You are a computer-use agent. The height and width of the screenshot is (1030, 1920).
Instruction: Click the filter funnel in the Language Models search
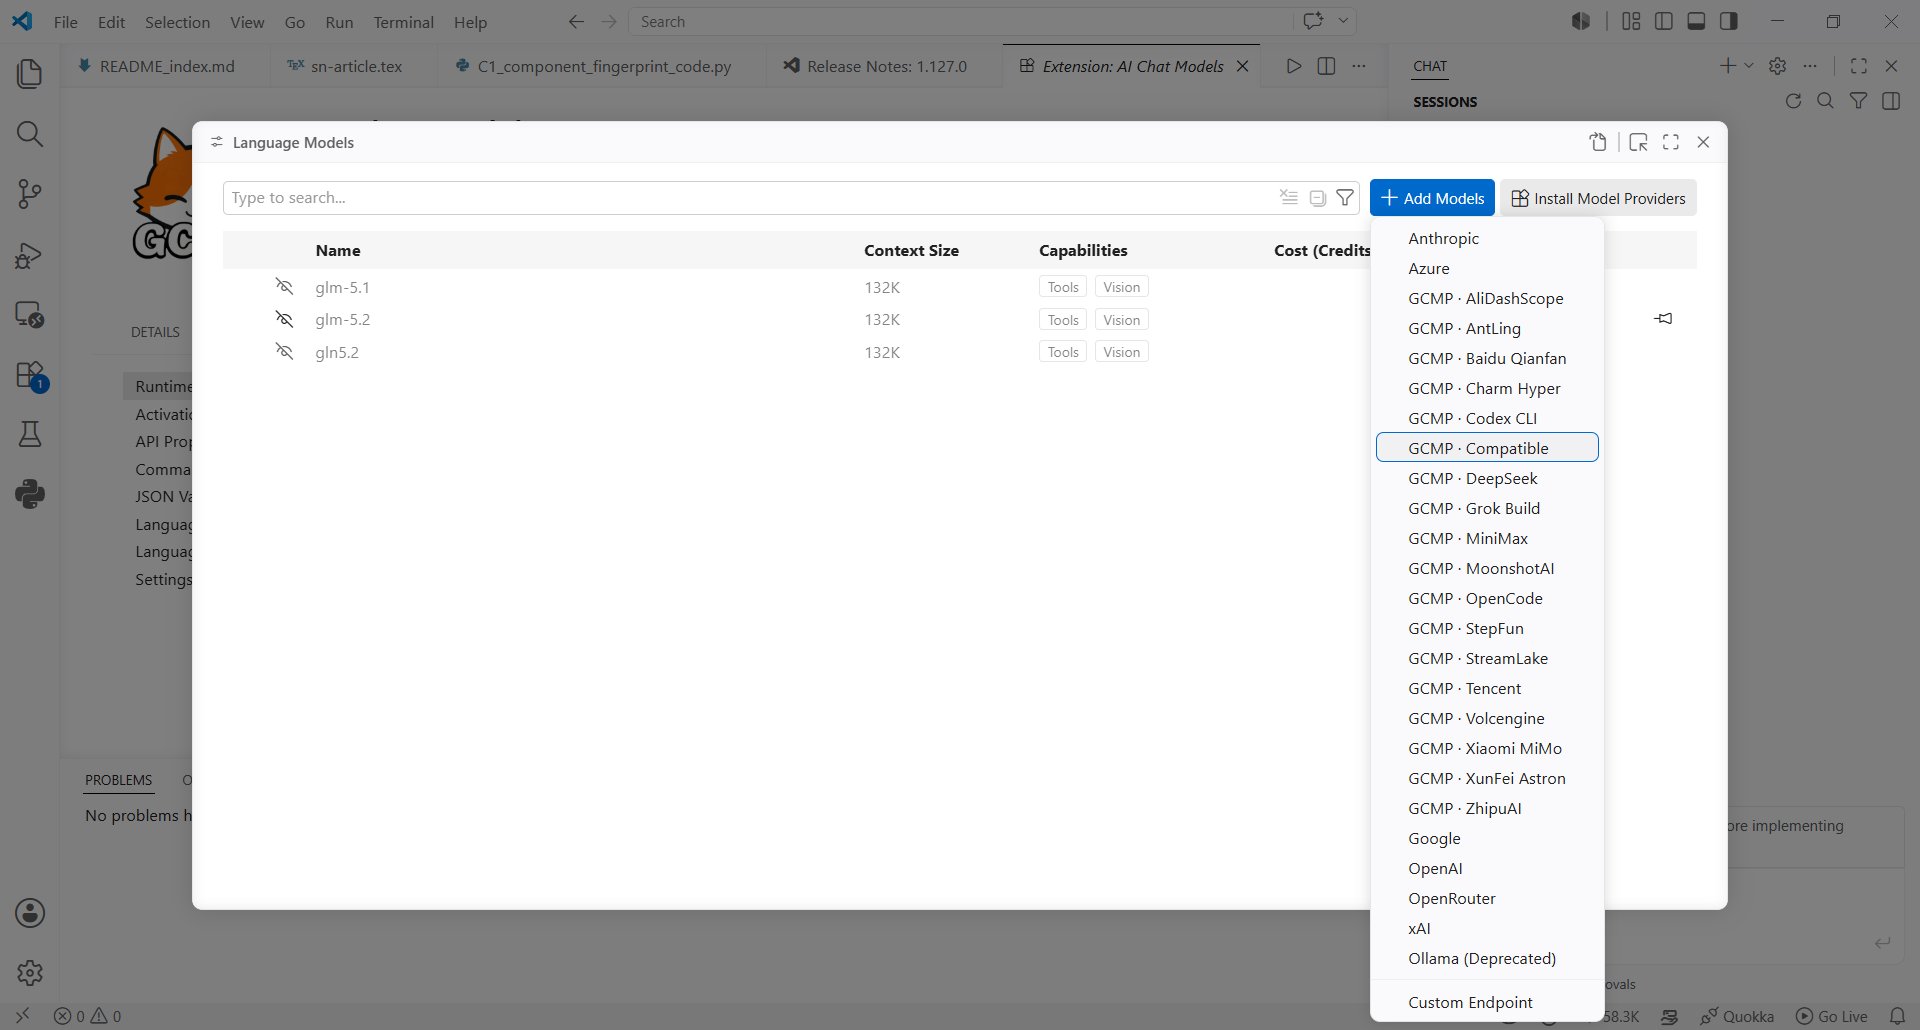pyautogui.click(x=1346, y=198)
